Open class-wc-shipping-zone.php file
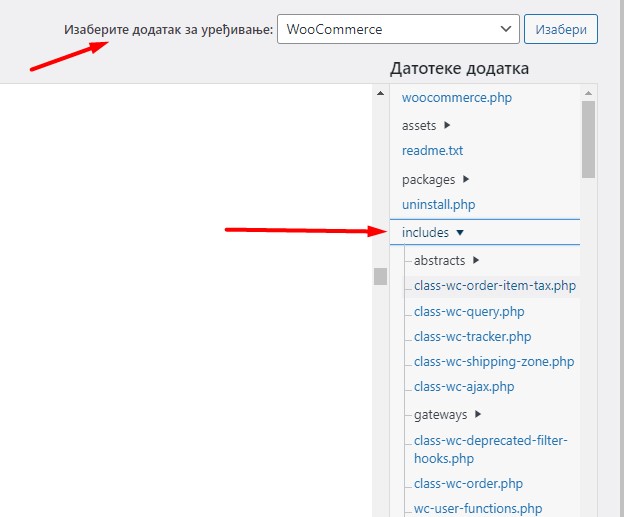 pyautogui.click(x=494, y=362)
